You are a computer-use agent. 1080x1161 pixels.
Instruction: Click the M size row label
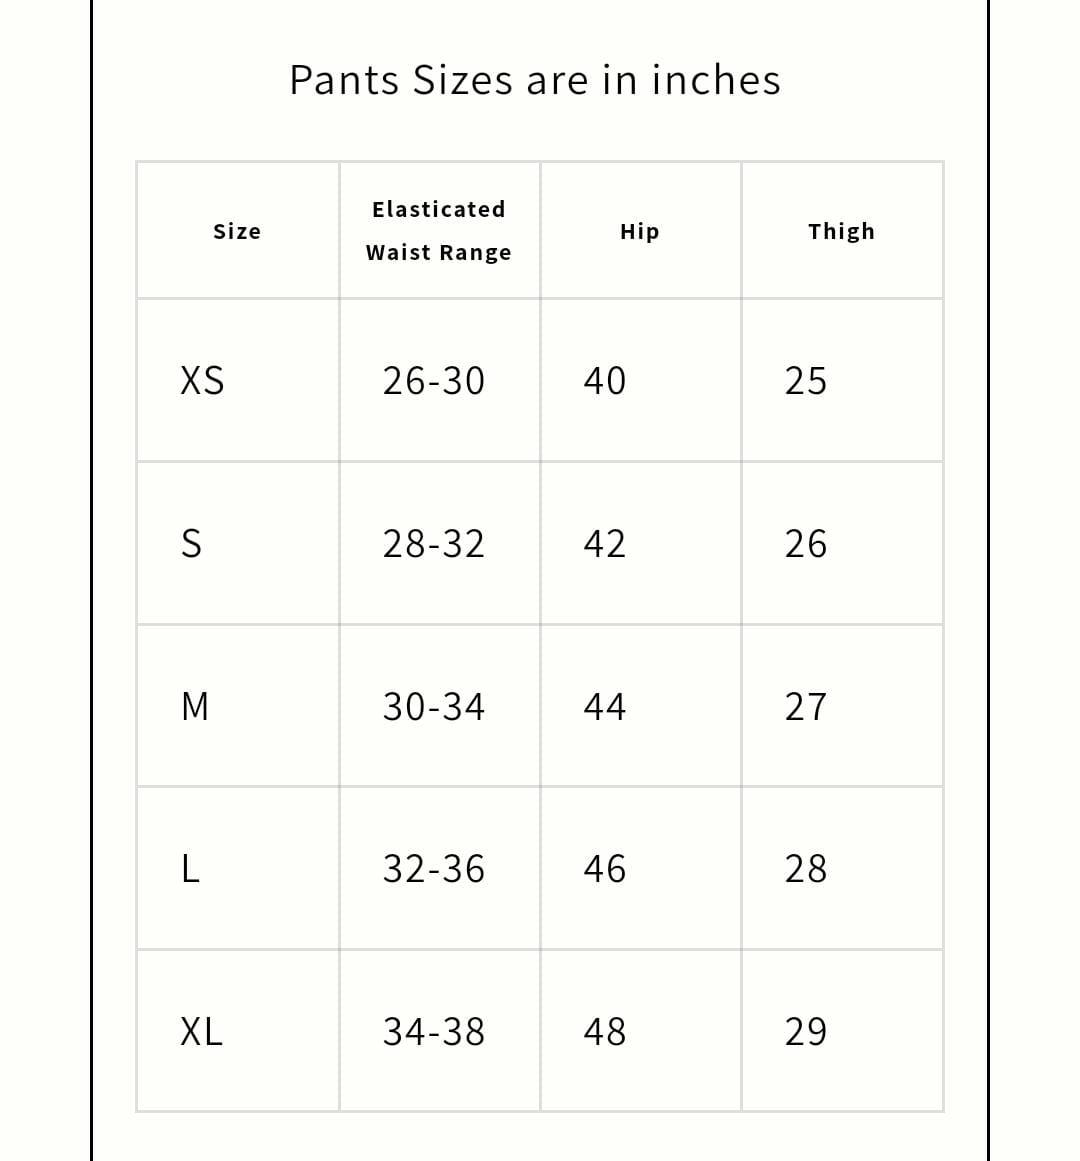point(195,707)
